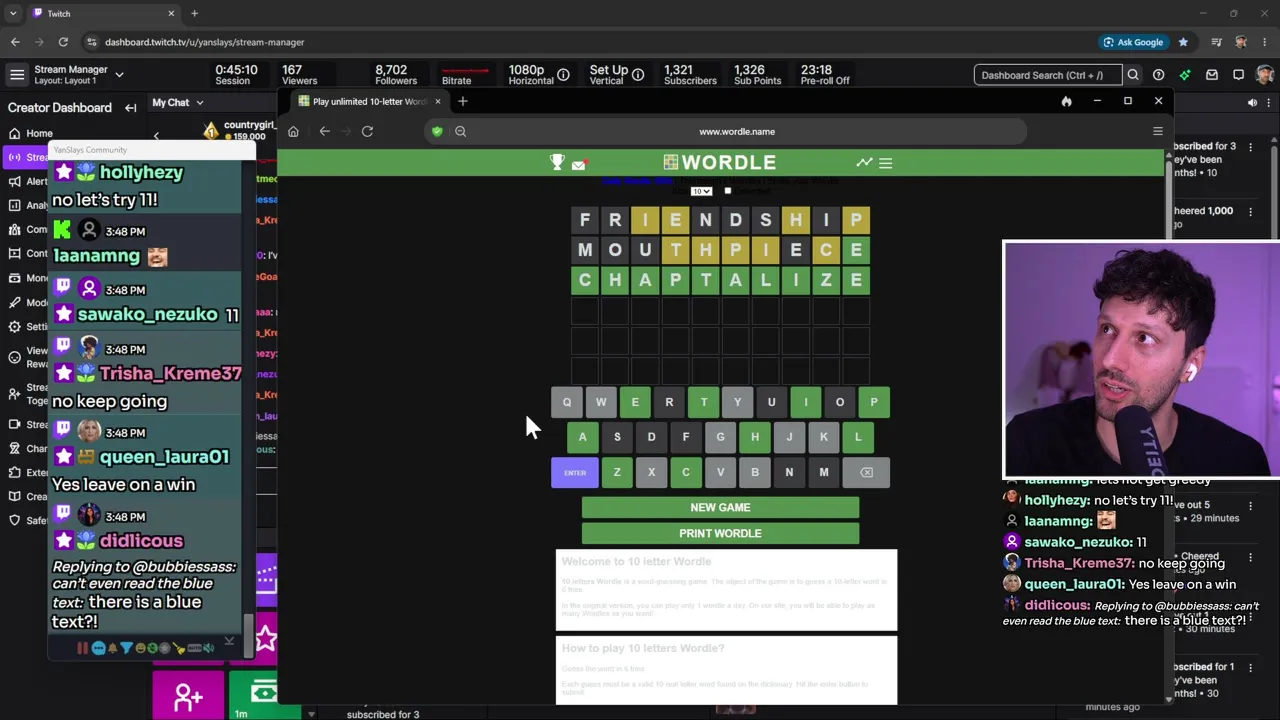1280x720 pixels.
Task: Click the green sparkle icon in Twitch header
Action: point(1185,75)
